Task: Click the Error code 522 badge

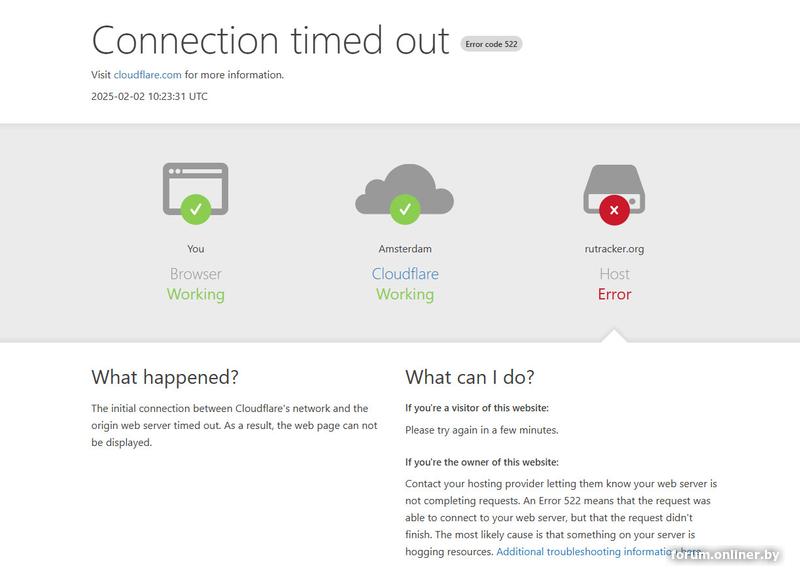Action: click(491, 44)
